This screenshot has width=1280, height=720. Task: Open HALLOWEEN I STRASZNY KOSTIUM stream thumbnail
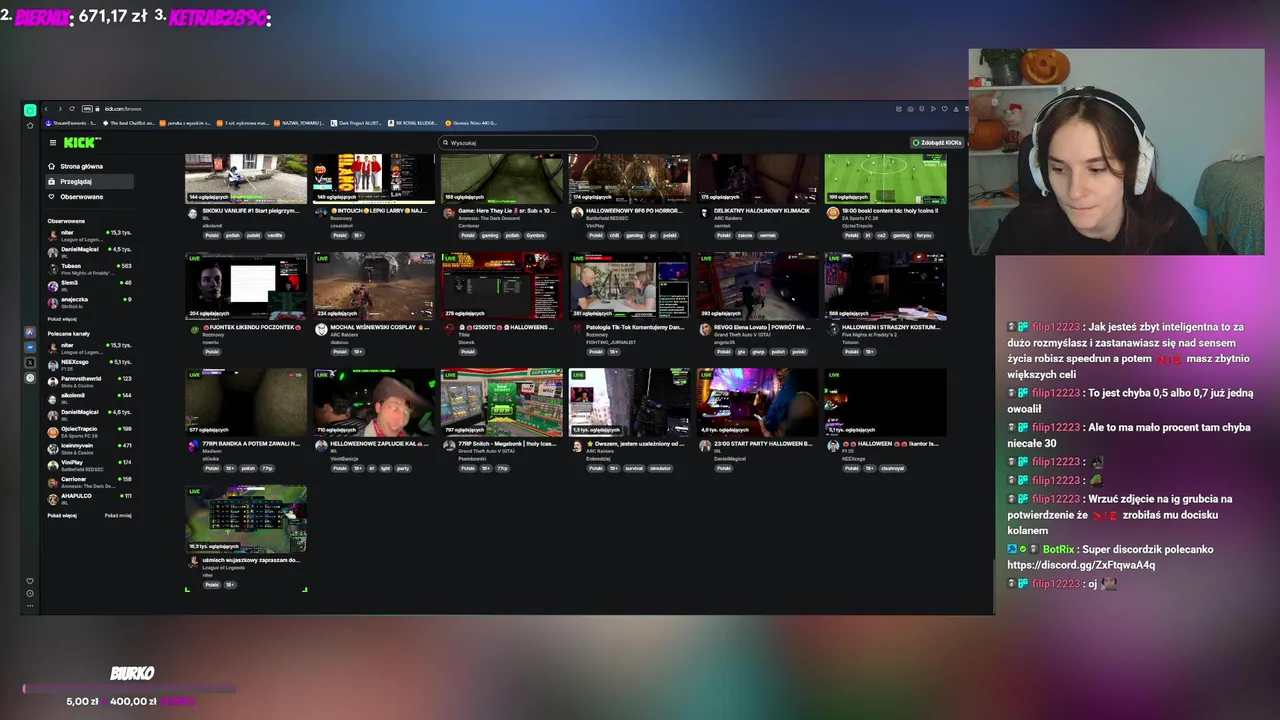(885, 286)
